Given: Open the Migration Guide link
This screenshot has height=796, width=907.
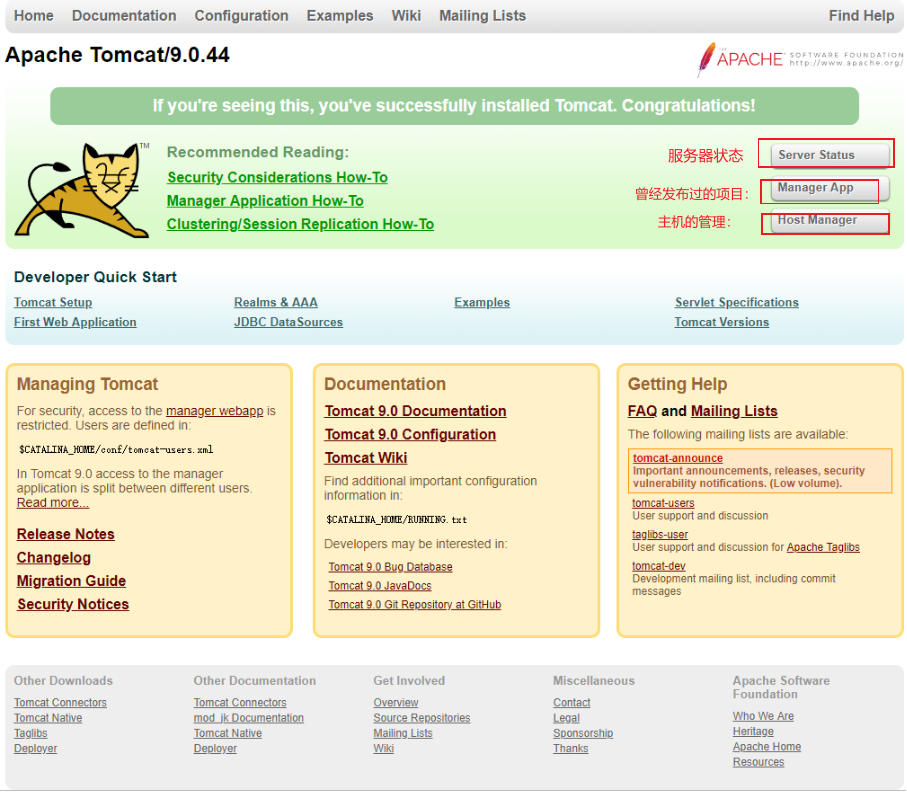Looking at the screenshot, I should [71, 581].
